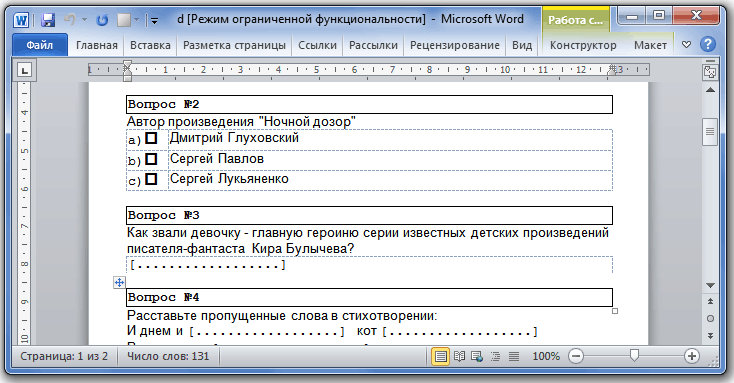734x383 pixels.
Task: Click the answer field under question 3
Action: click(207, 265)
